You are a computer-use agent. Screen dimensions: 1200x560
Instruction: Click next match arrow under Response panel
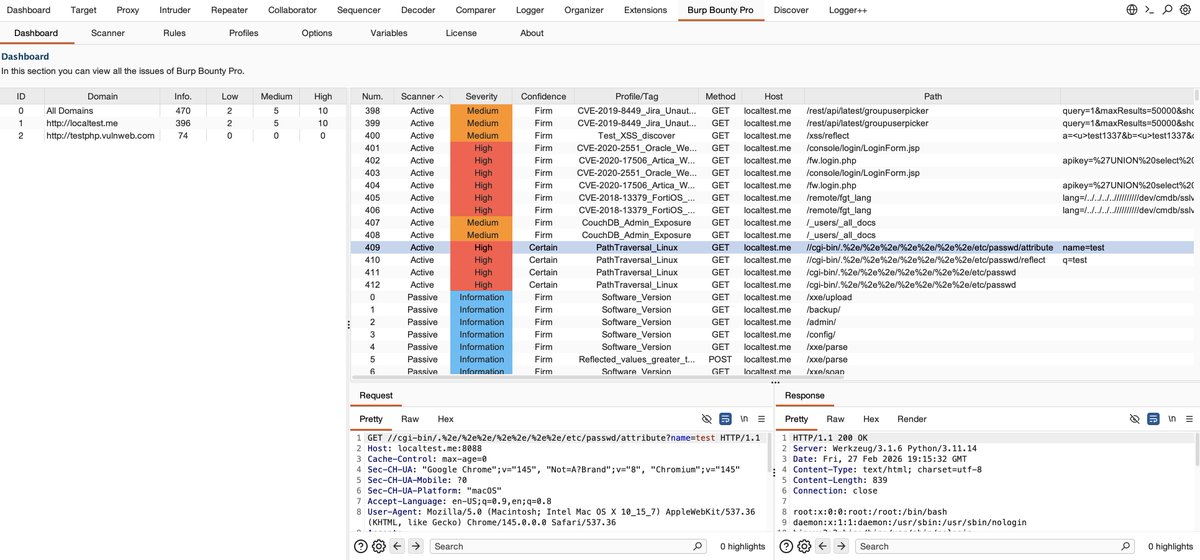click(x=841, y=546)
